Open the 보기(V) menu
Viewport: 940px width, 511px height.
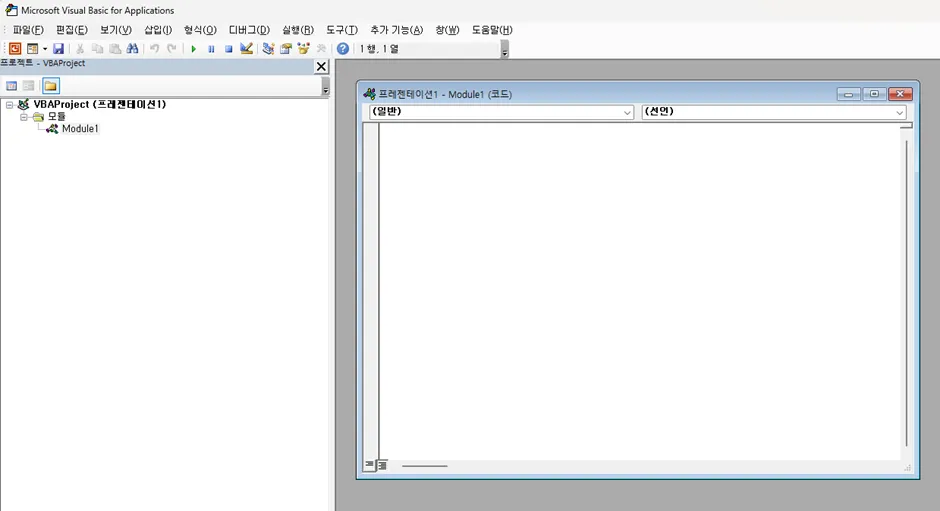click(x=116, y=30)
